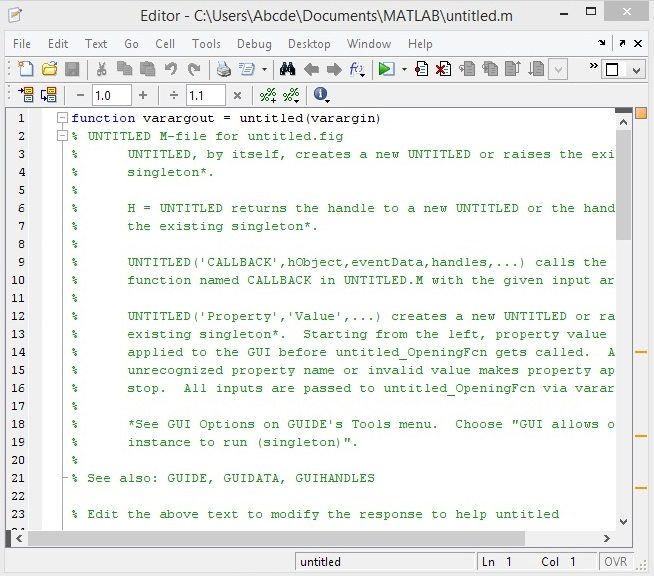Screen dimensions: 654x580
Task: Step in debug icon
Action: point(490,69)
